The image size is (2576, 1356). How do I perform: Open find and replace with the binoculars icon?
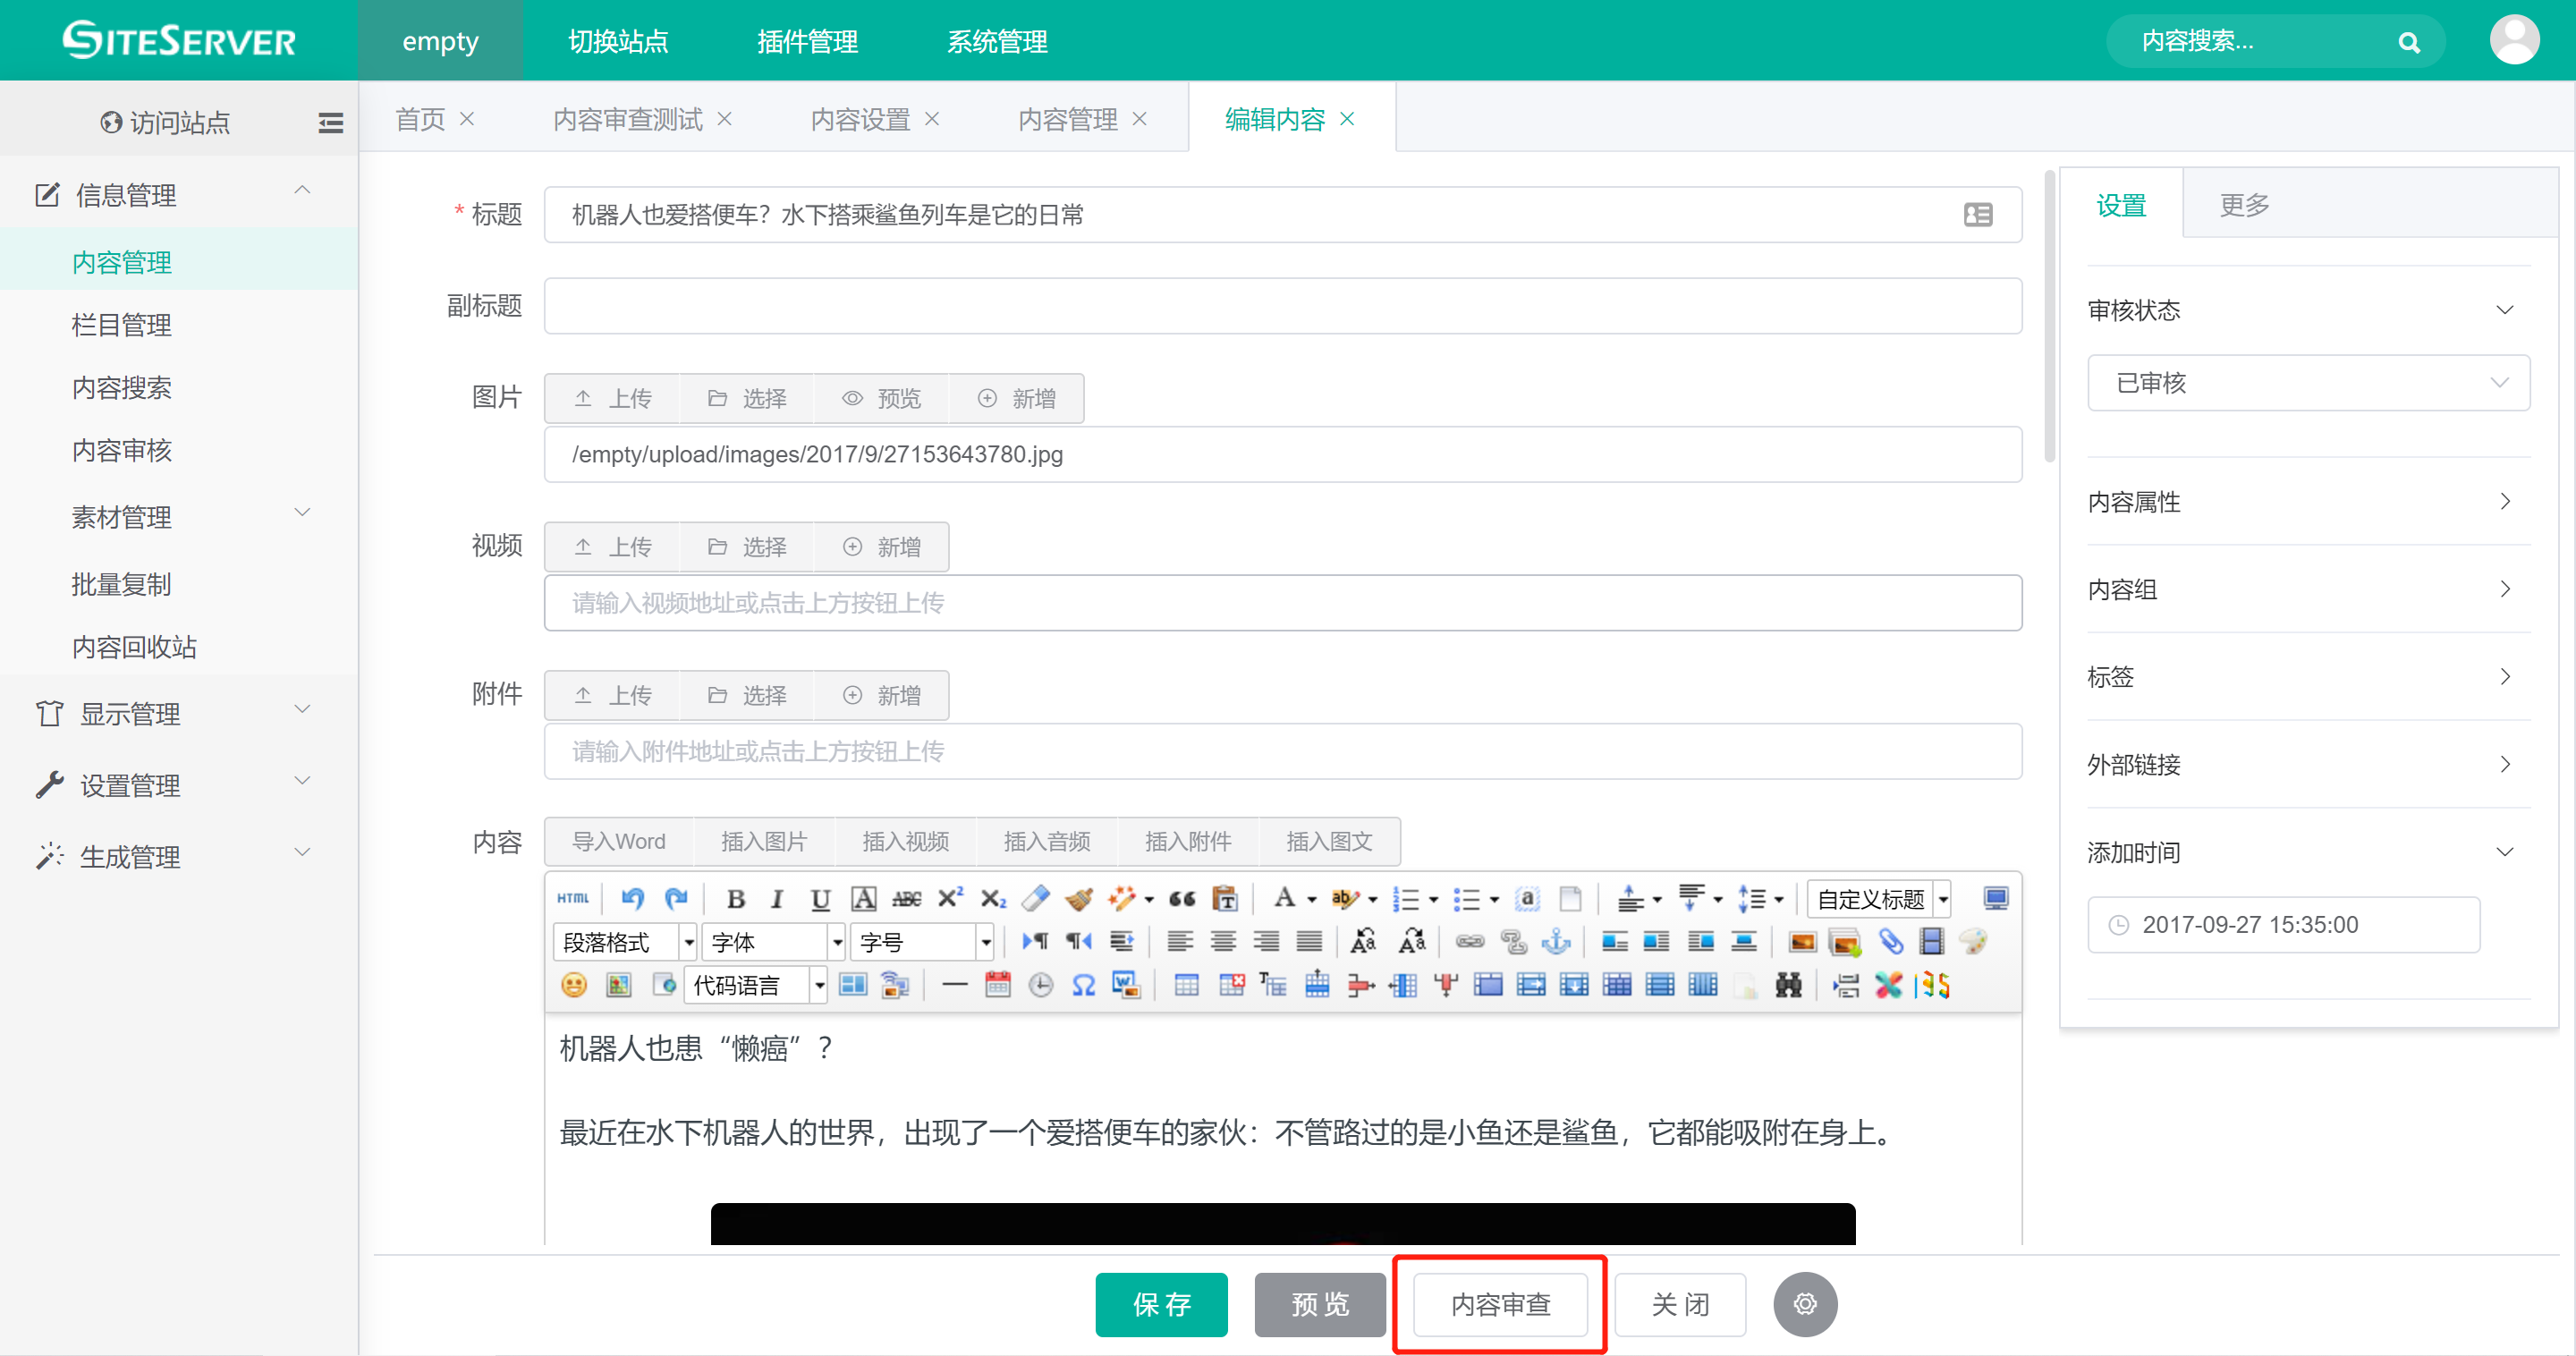coord(1788,985)
